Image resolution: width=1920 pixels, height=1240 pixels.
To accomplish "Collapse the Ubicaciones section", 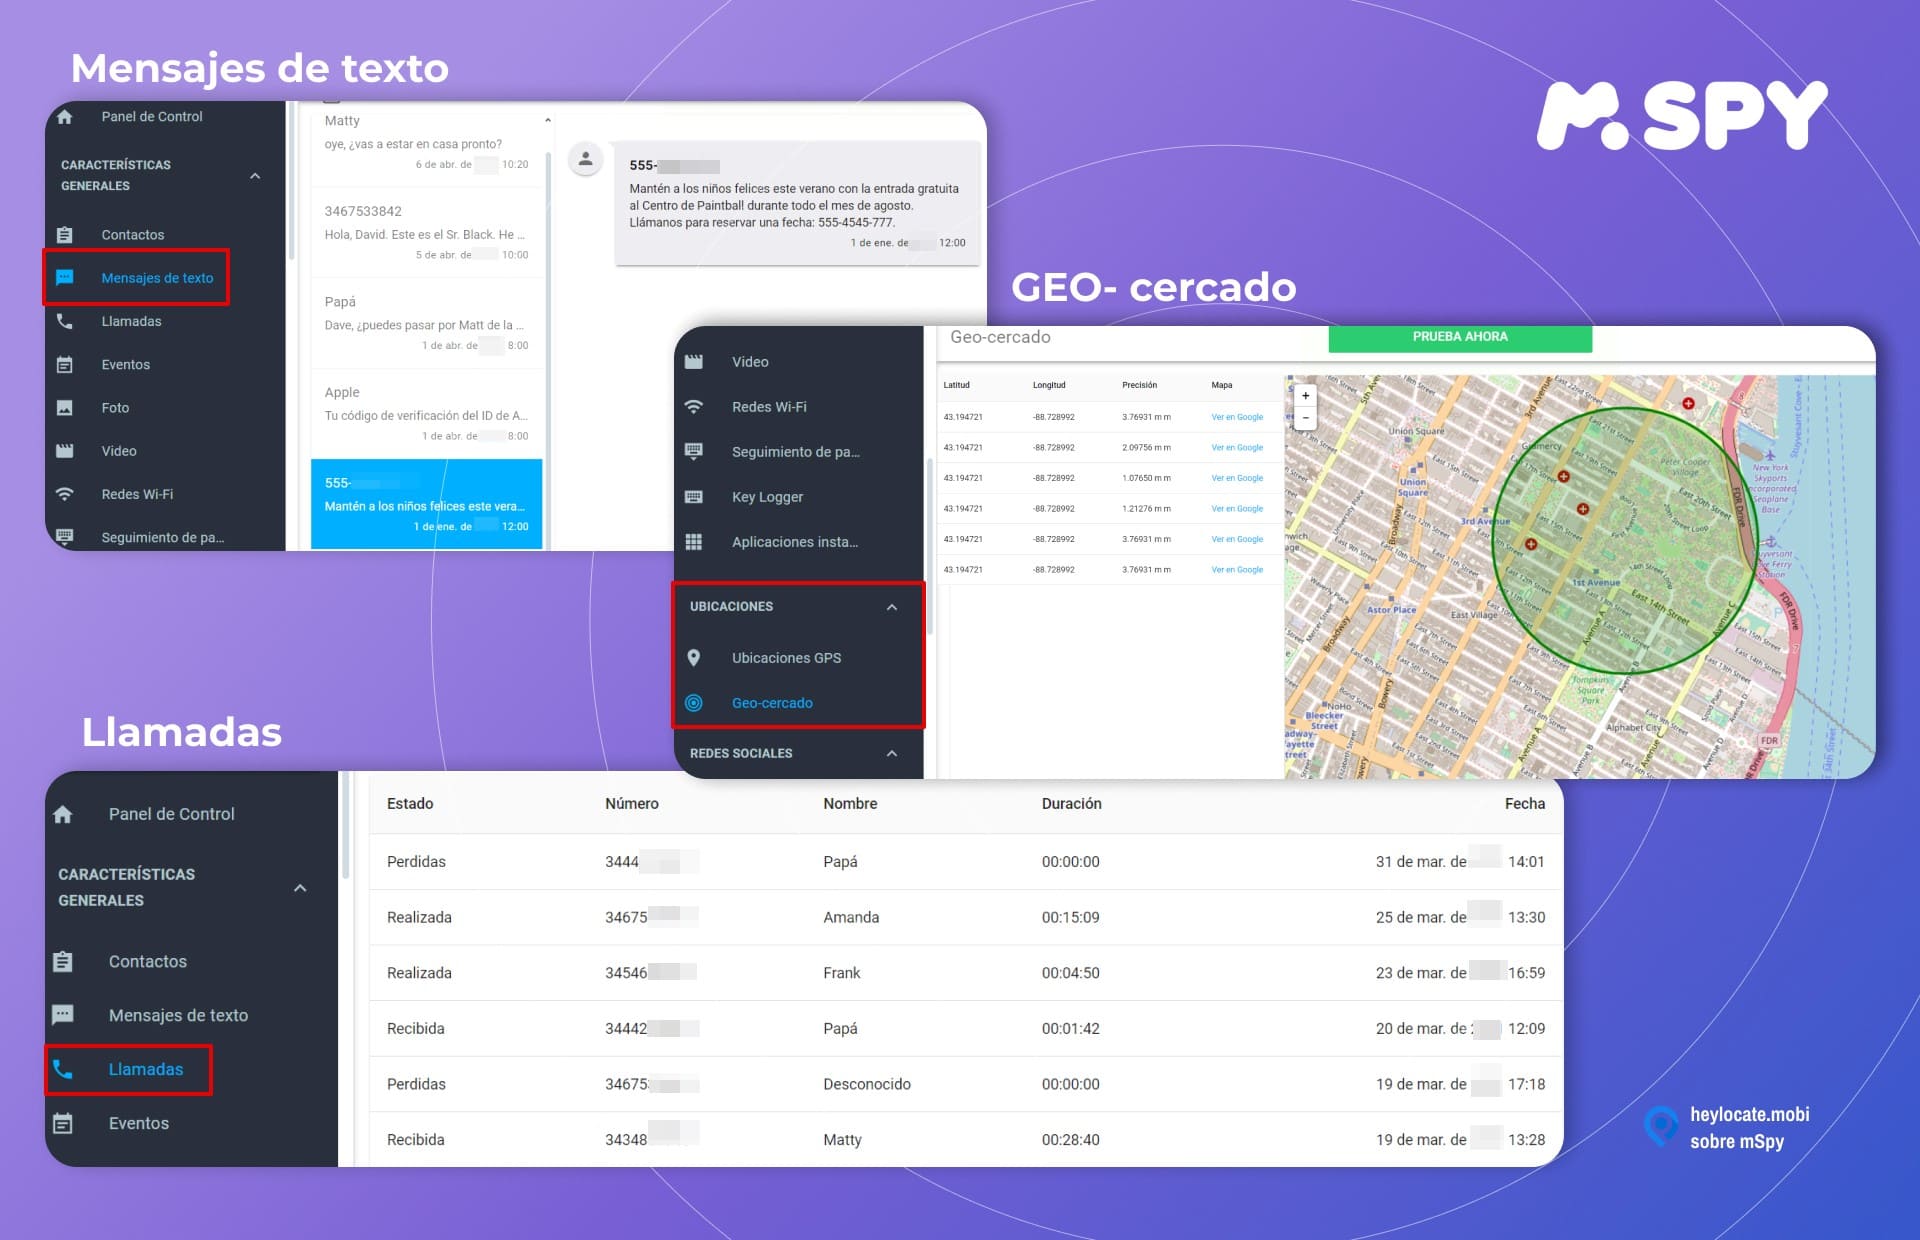I will coord(892,607).
